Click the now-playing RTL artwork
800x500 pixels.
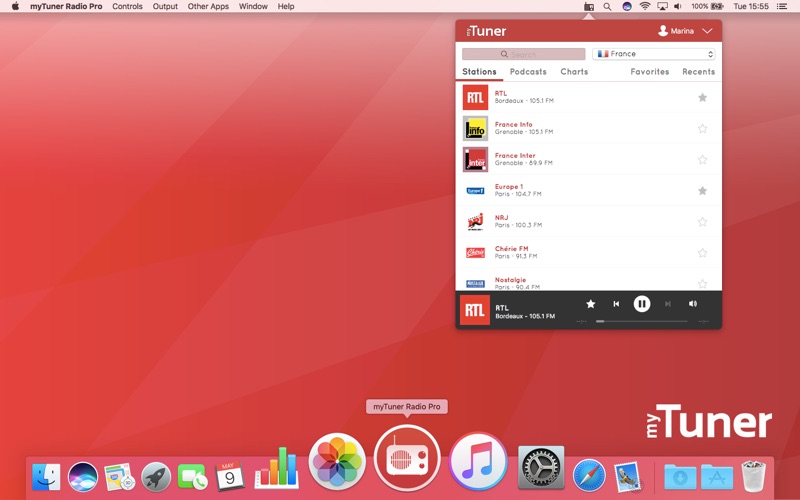click(475, 310)
